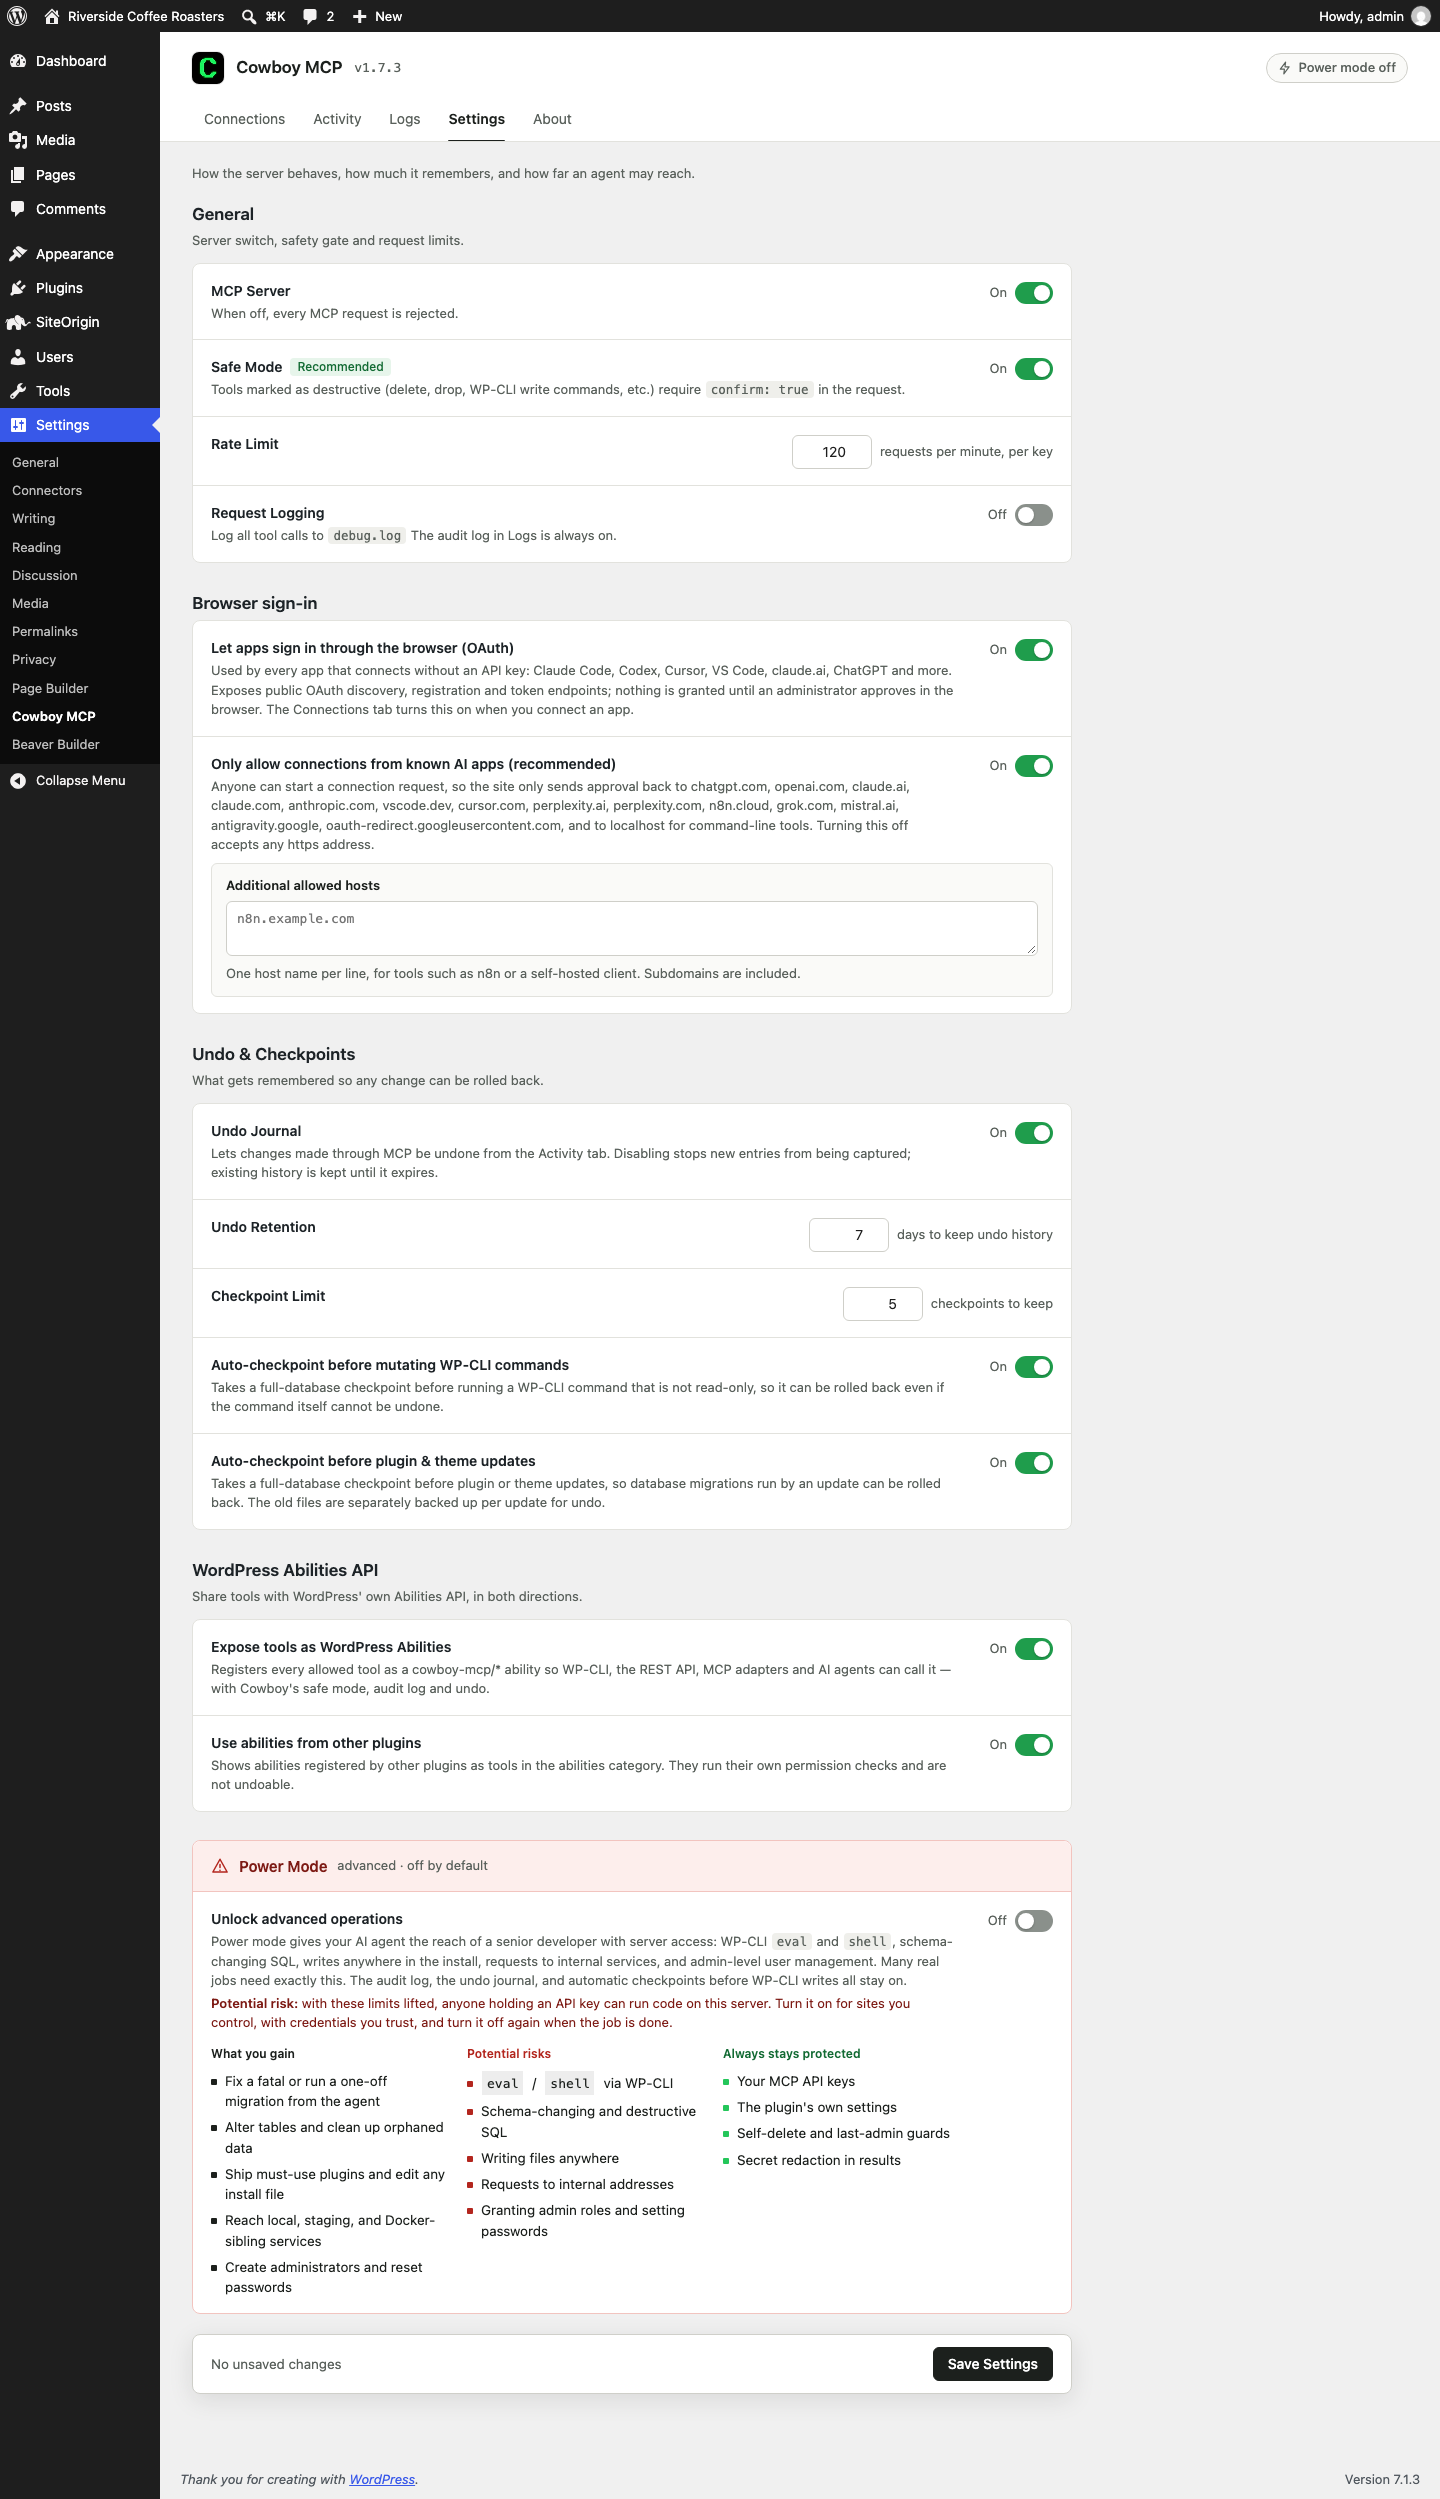The width and height of the screenshot is (1440, 2499).
Task: Switch to the About tab
Action: pos(552,119)
